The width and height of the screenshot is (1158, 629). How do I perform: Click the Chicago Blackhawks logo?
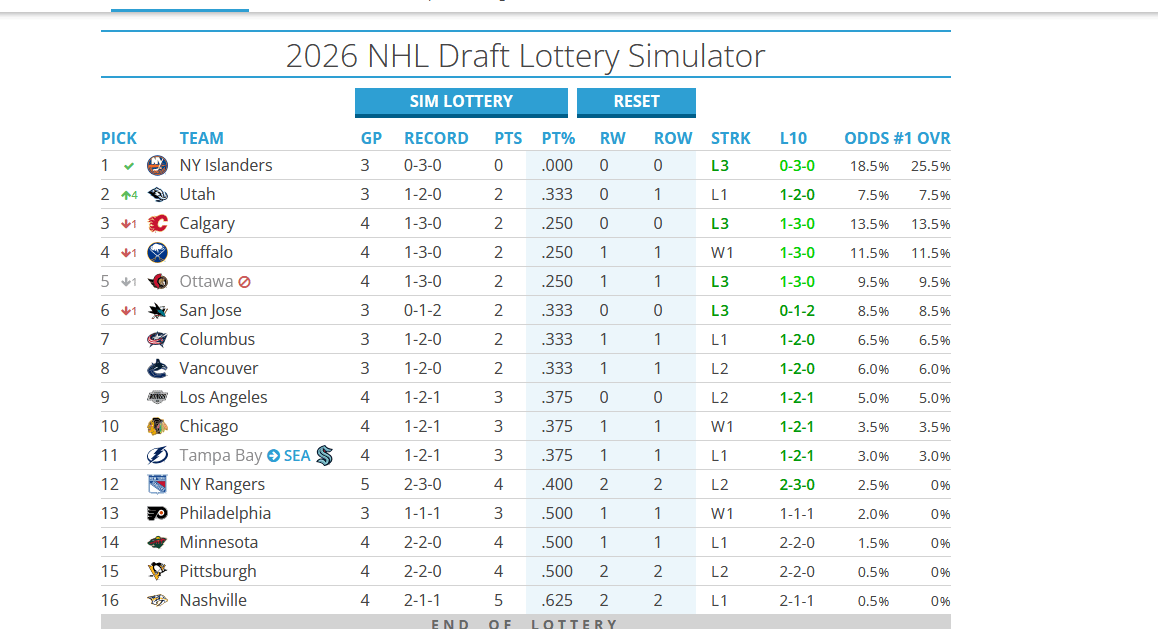tap(157, 427)
